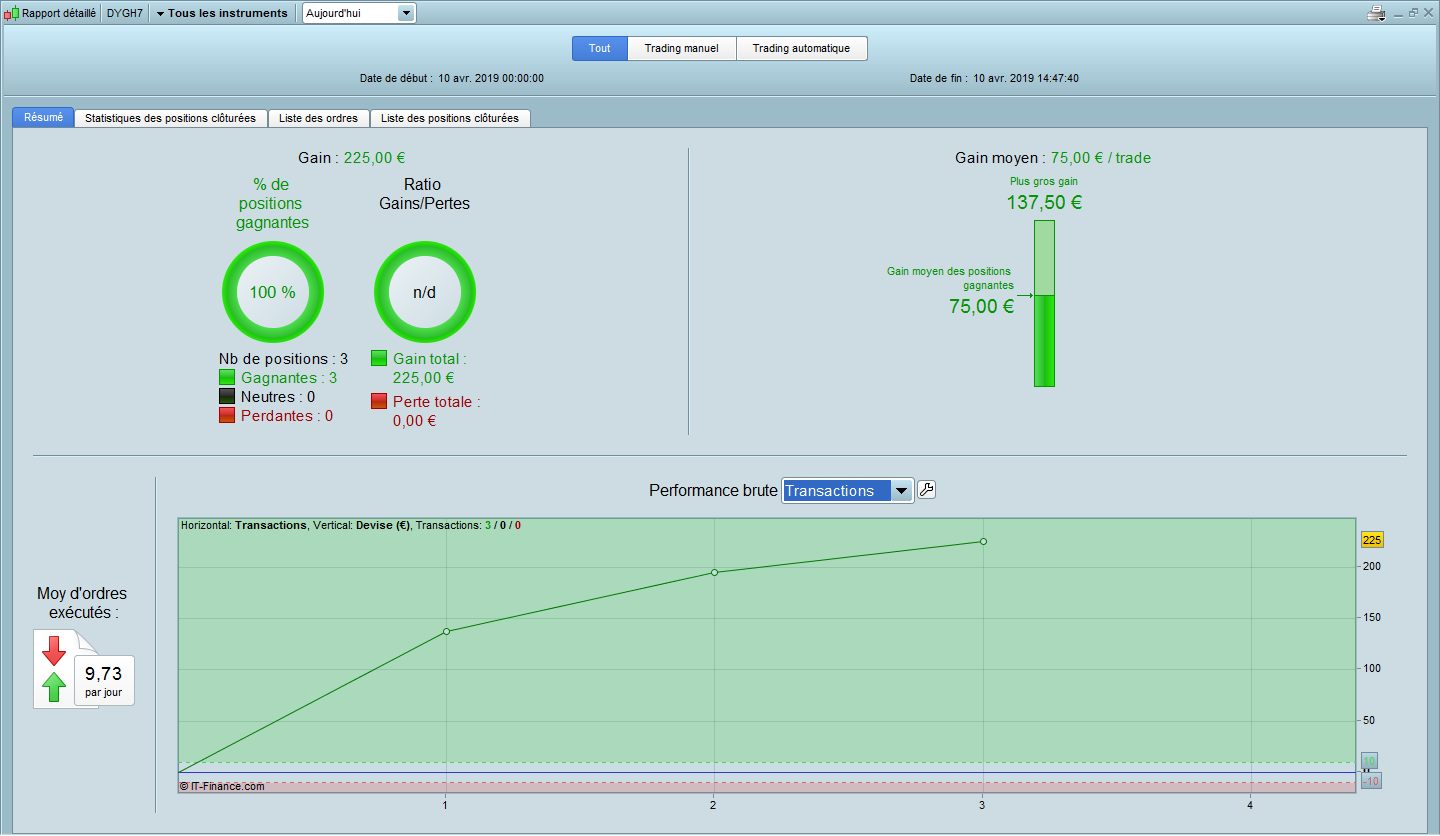Viewport: 1440px width, 836px height.
Task: Open the printer icon menu
Action: pyautogui.click(x=1377, y=13)
